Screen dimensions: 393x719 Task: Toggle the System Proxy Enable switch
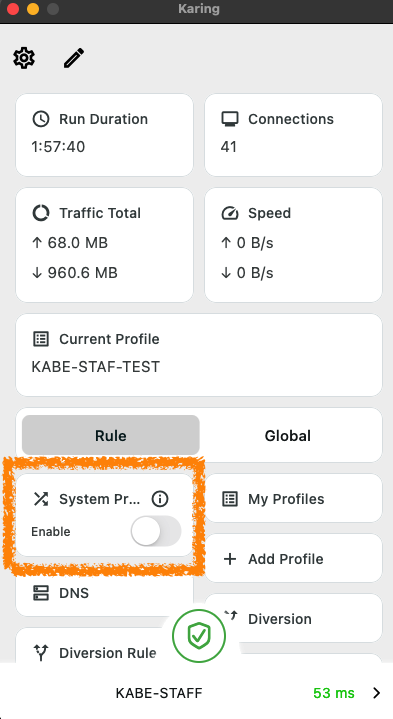tap(156, 531)
